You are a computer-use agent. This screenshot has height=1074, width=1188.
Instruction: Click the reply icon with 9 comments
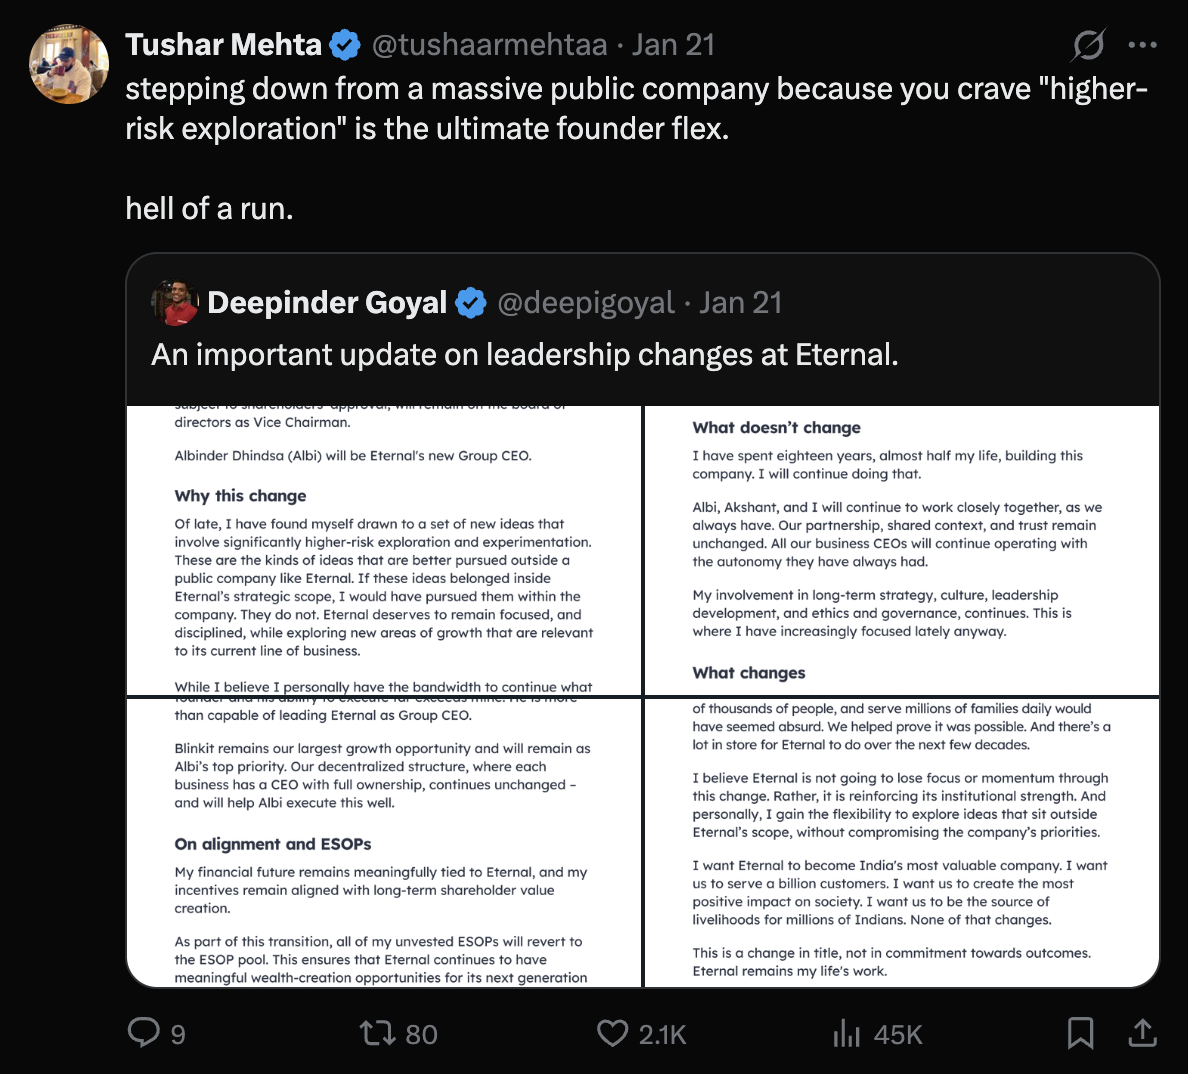(157, 1033)
